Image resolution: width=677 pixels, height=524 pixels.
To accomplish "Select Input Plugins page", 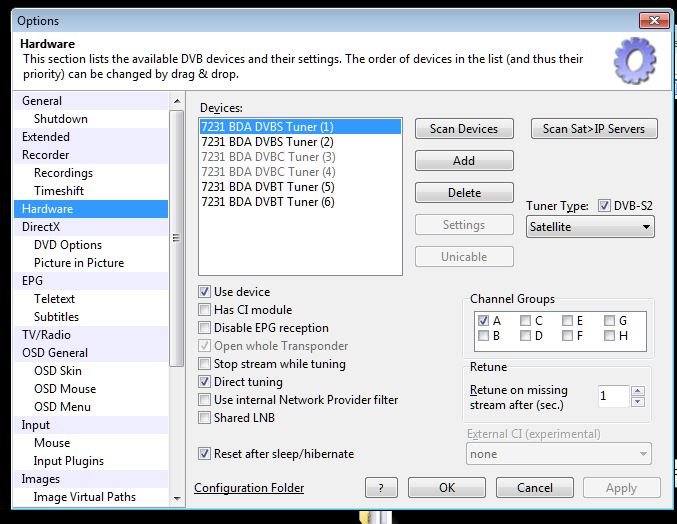I will coord(91,461).
